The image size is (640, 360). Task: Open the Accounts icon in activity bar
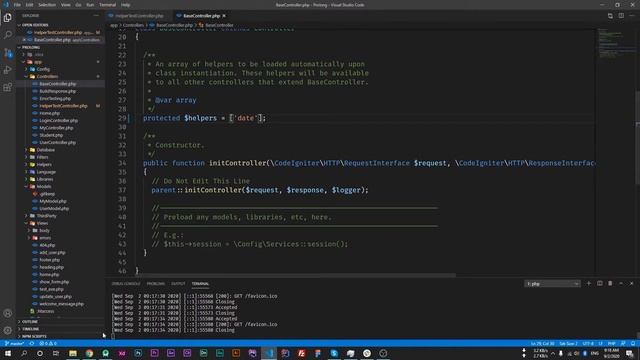coord(7,313)
